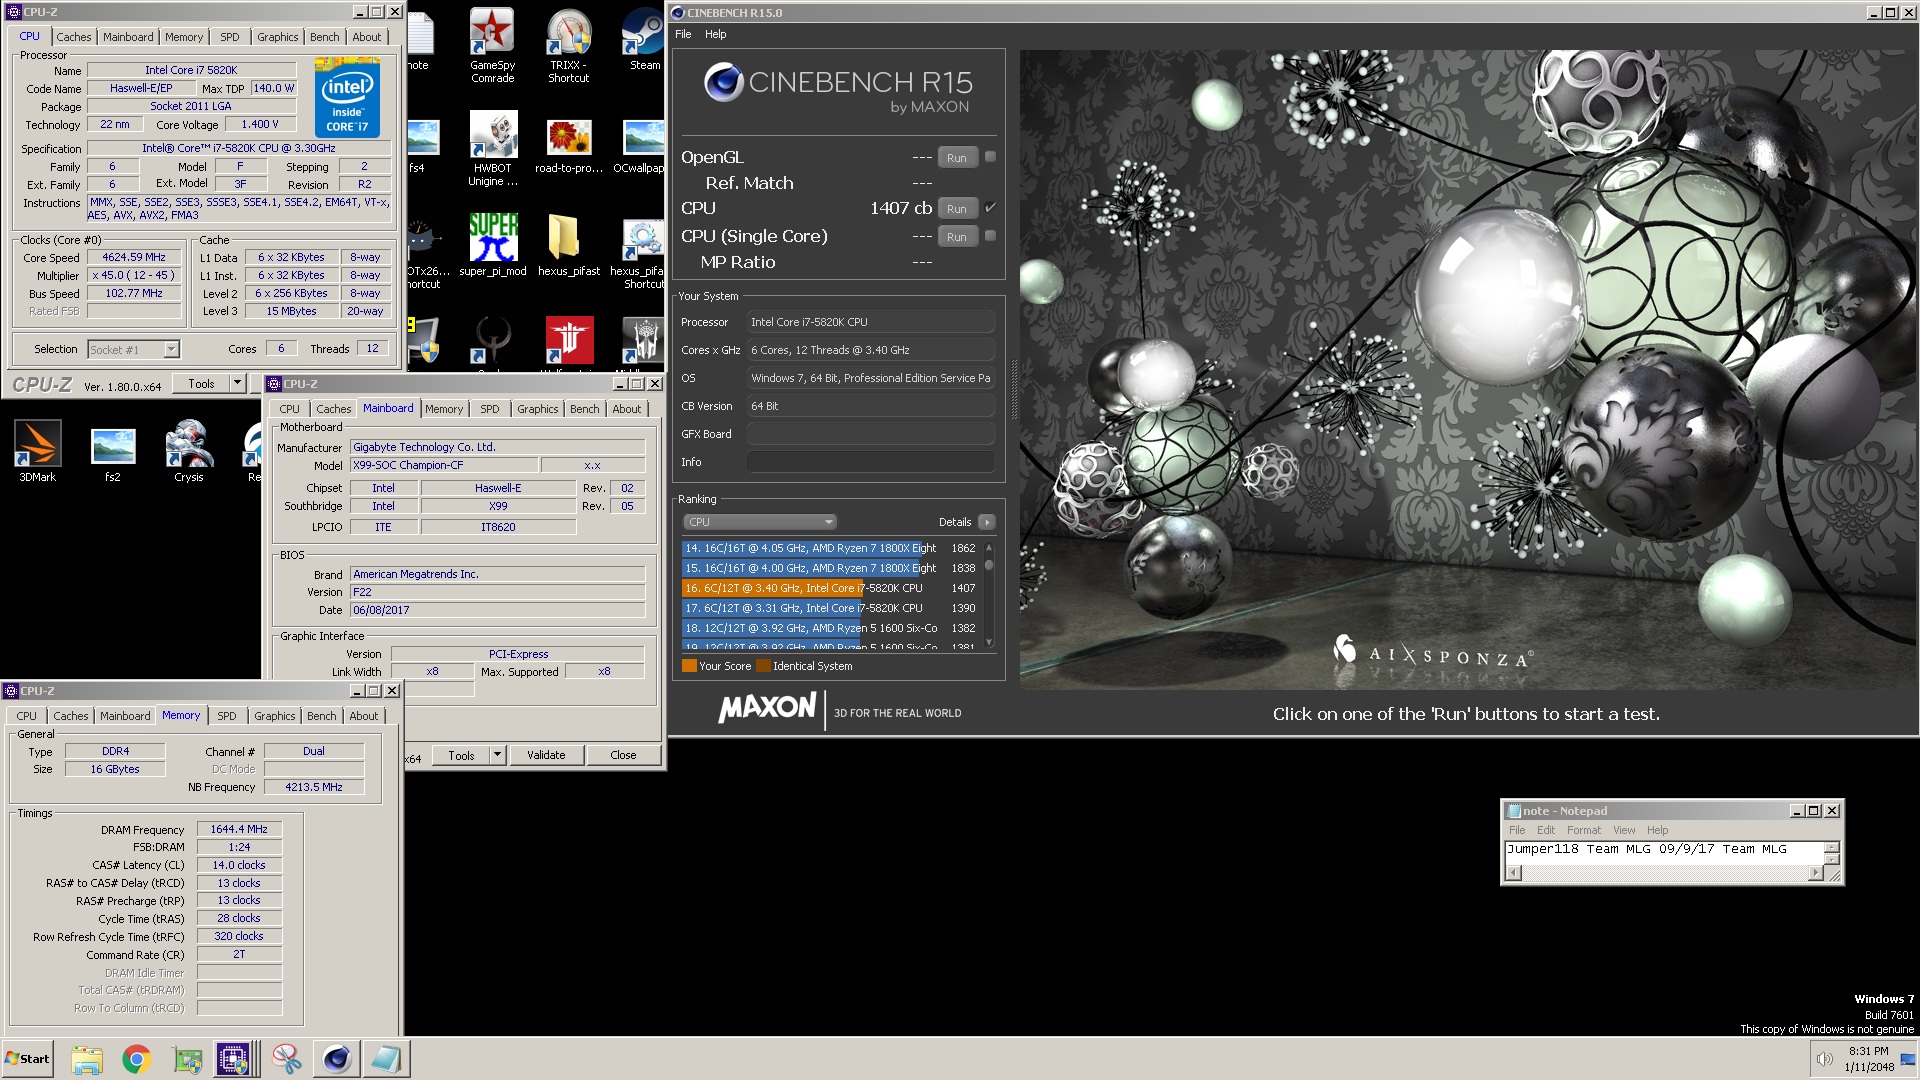Select the hexus_pifast Shortcut gear icon
The height and width of the screenshot is (1080, 1920).
(x=640, y=252)
